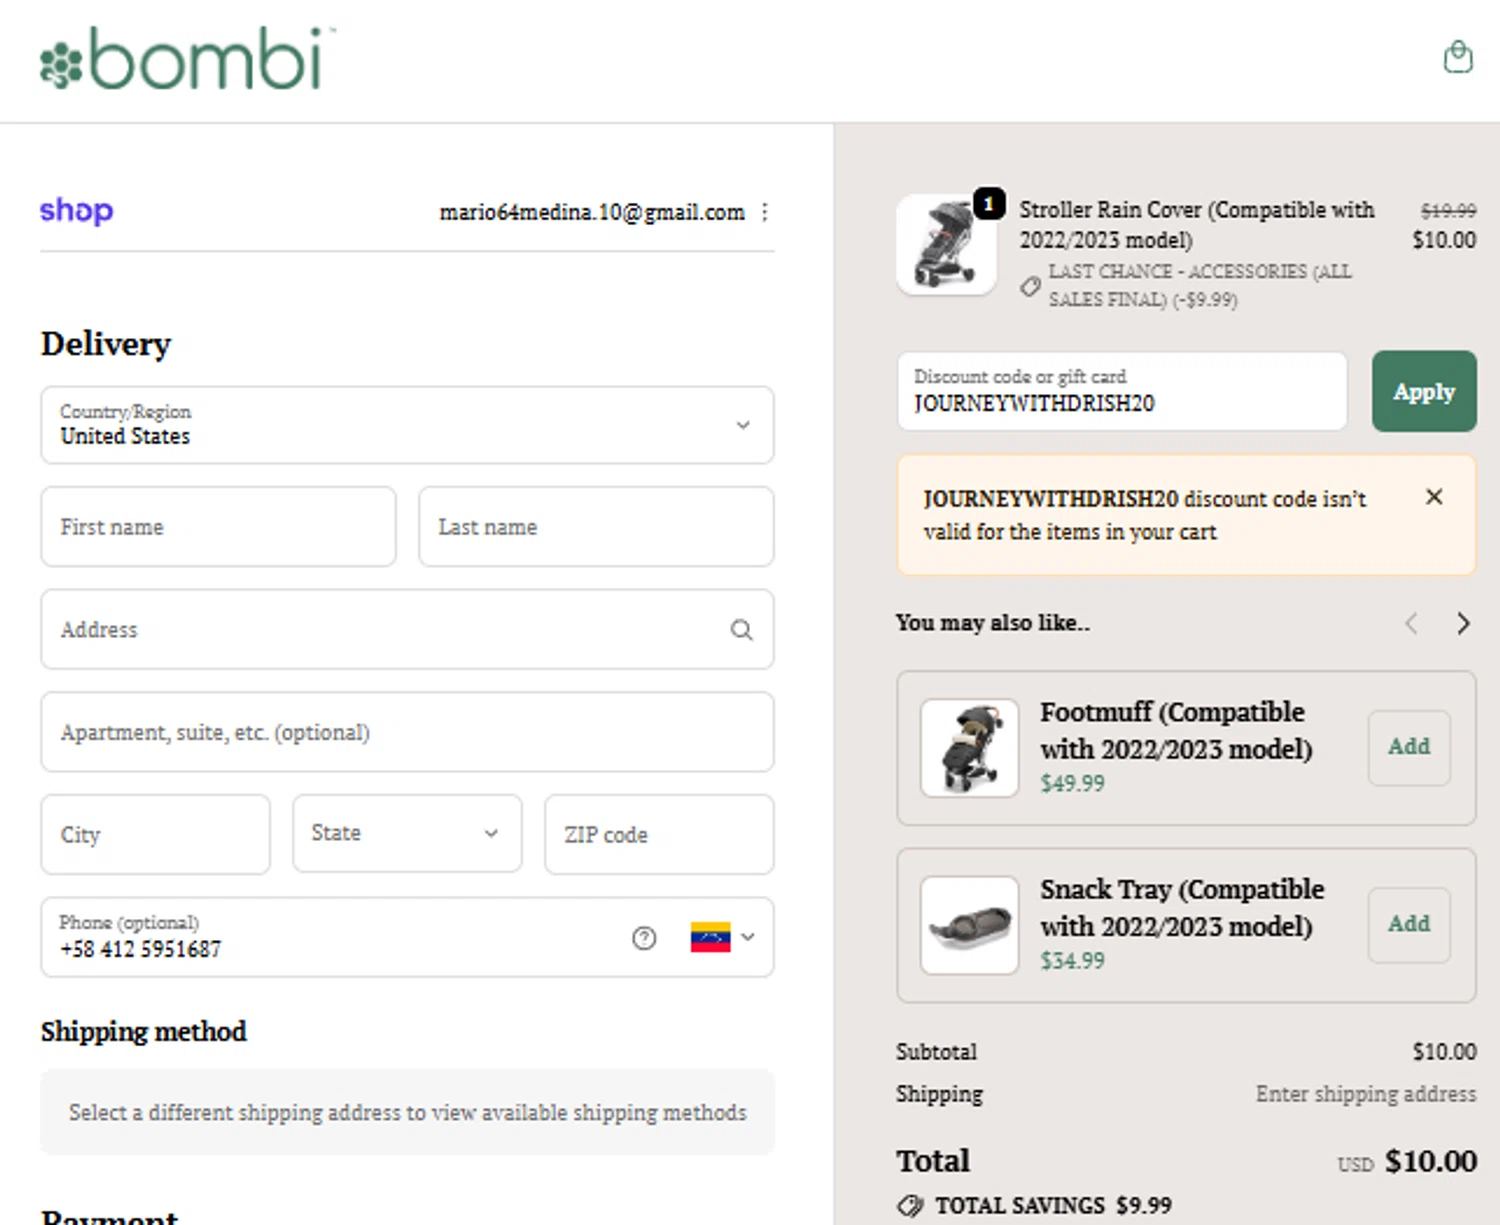Image resolution: width=1500 pixels, height=1225 pixels.
Task: Click the $49.99 Footmuff price
Action: (1072, 783)
